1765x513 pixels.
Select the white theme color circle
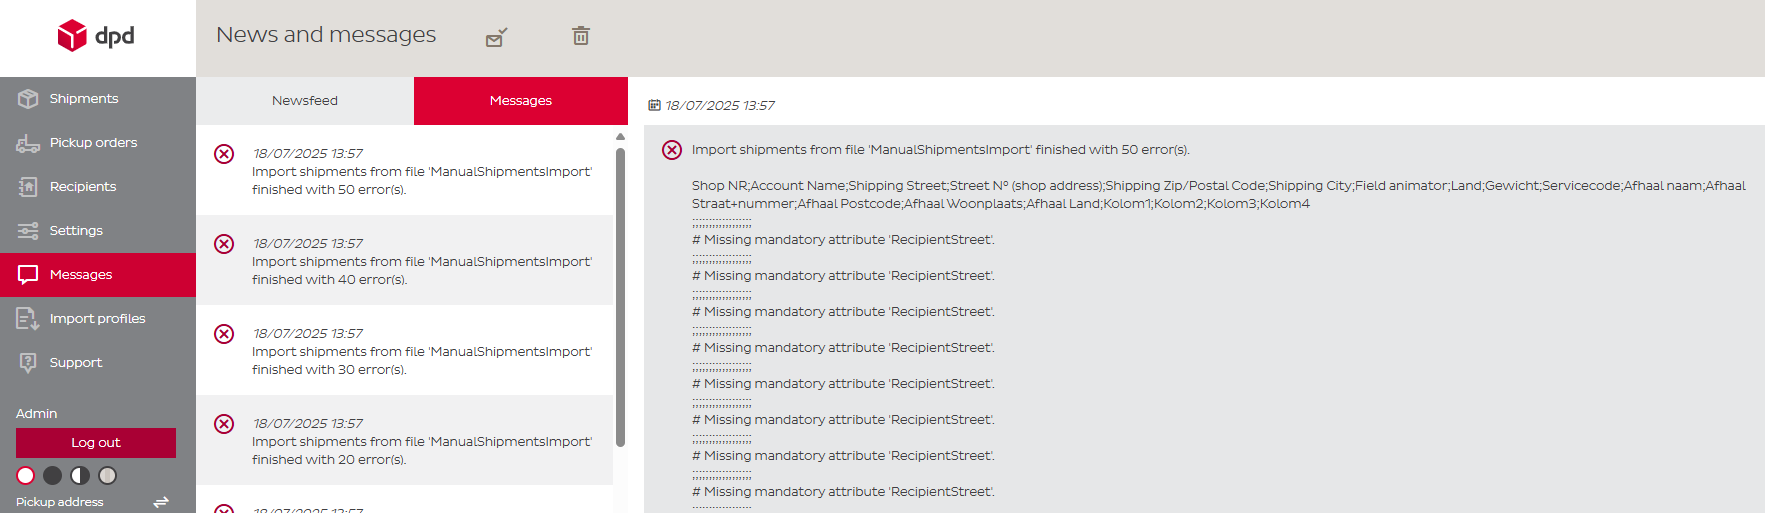click(x=26, y=476)
